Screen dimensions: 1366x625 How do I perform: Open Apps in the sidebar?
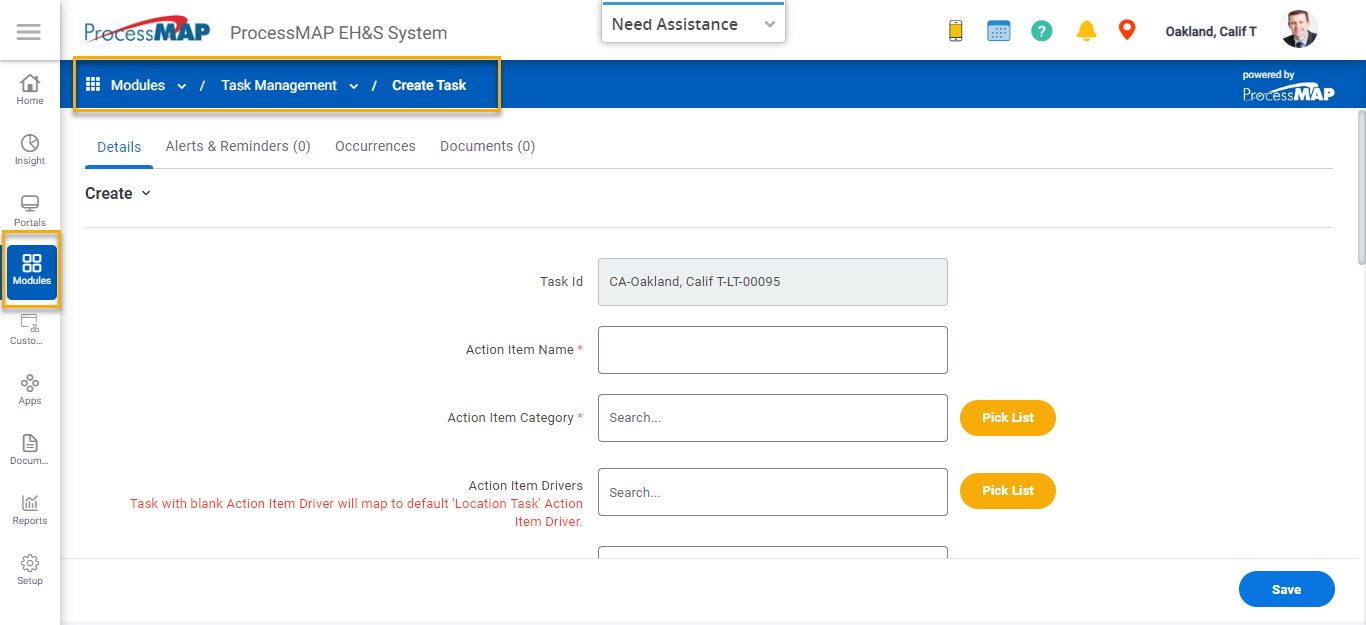click(x=30, y=390)
